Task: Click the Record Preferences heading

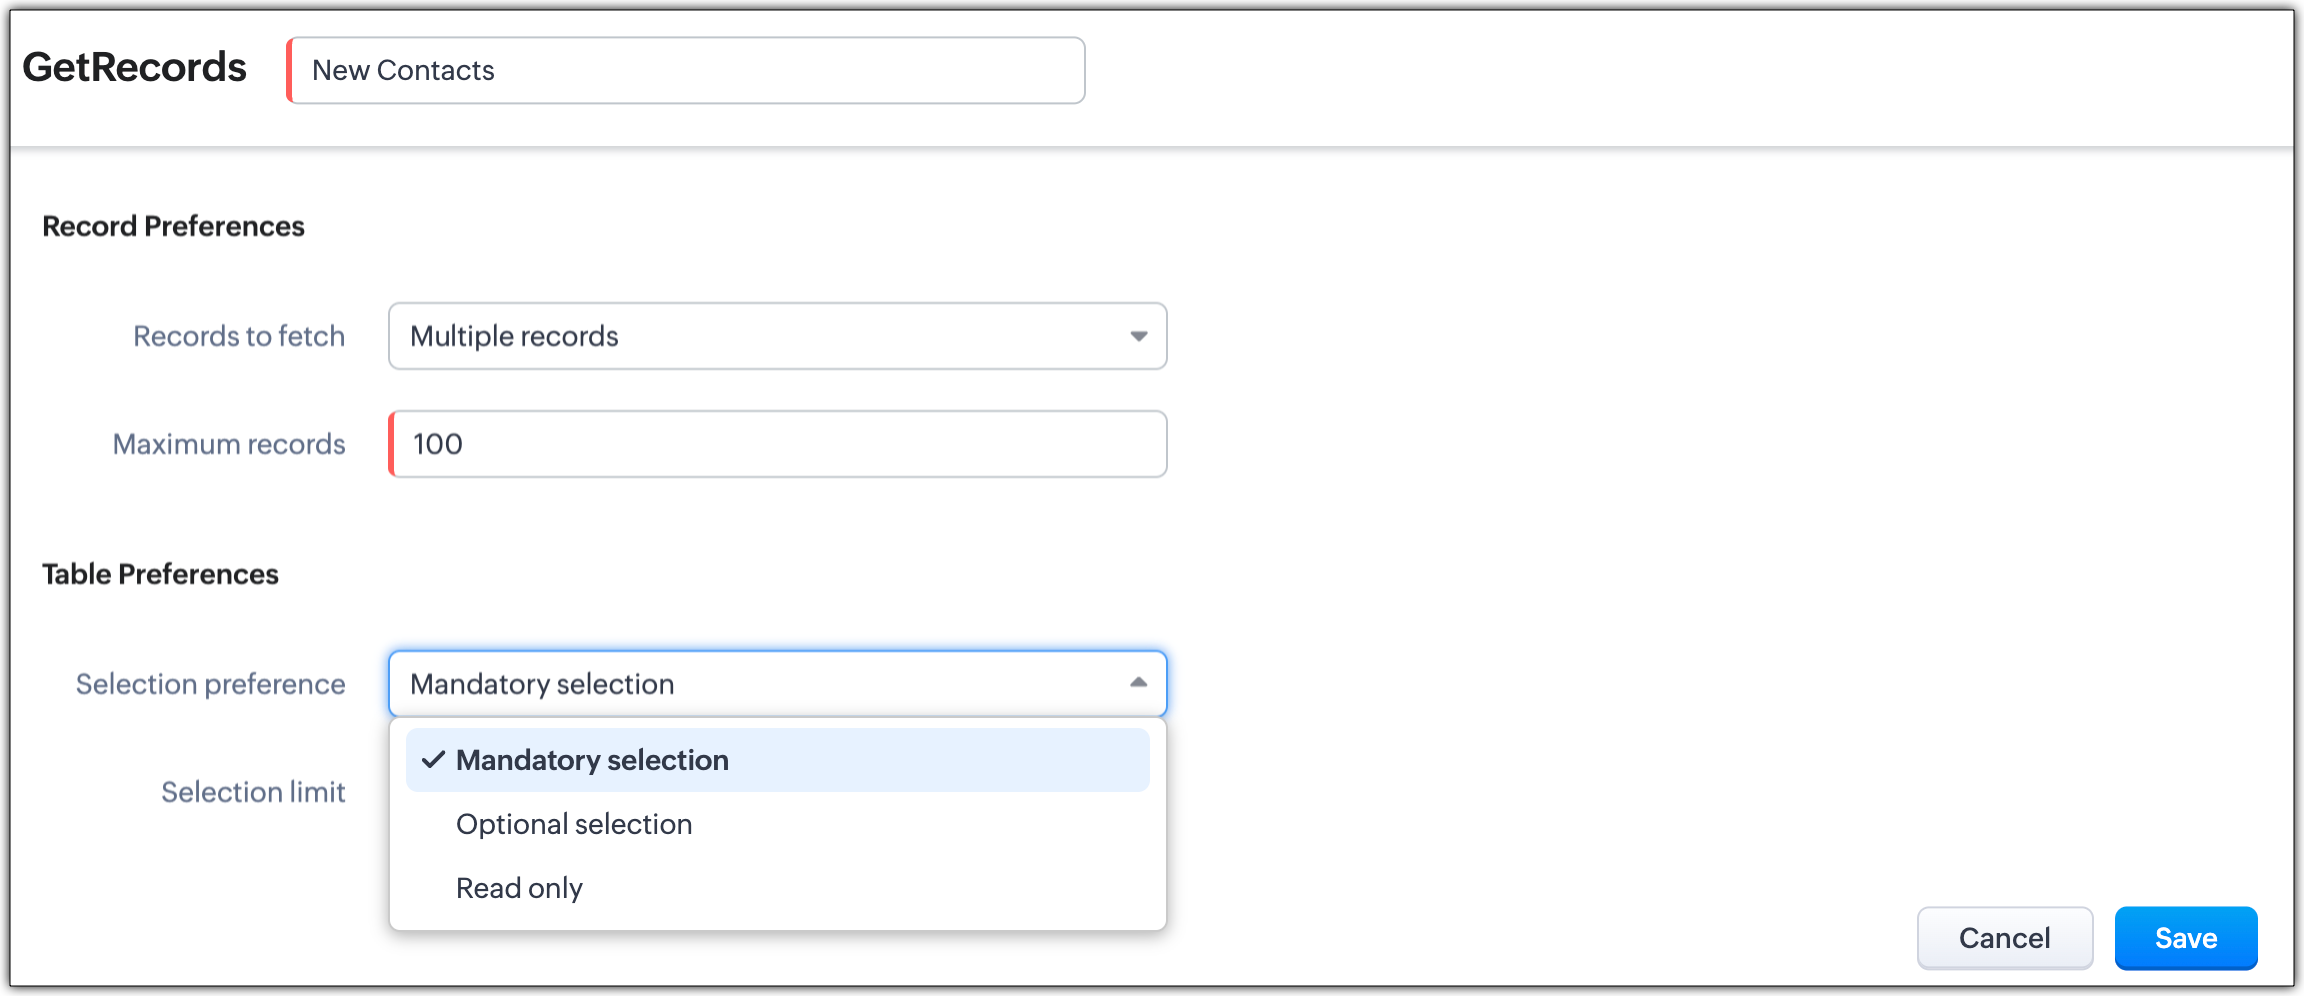Action: point(173,226)
